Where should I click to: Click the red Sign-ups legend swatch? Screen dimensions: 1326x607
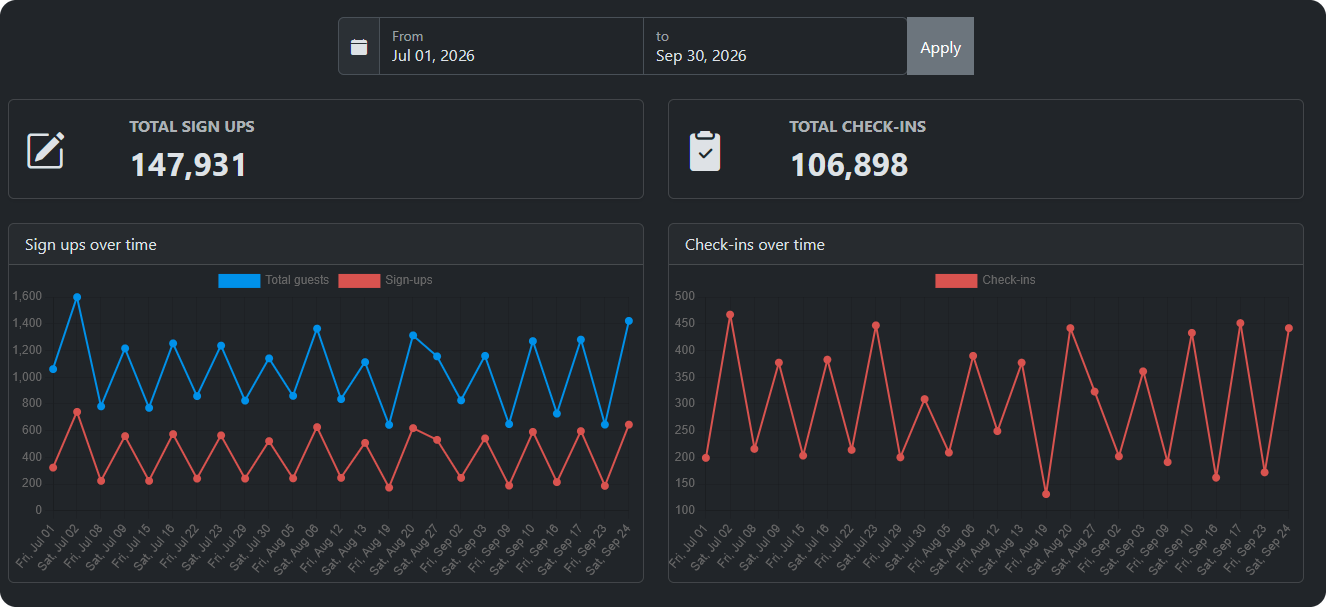[x=359, y=280]
